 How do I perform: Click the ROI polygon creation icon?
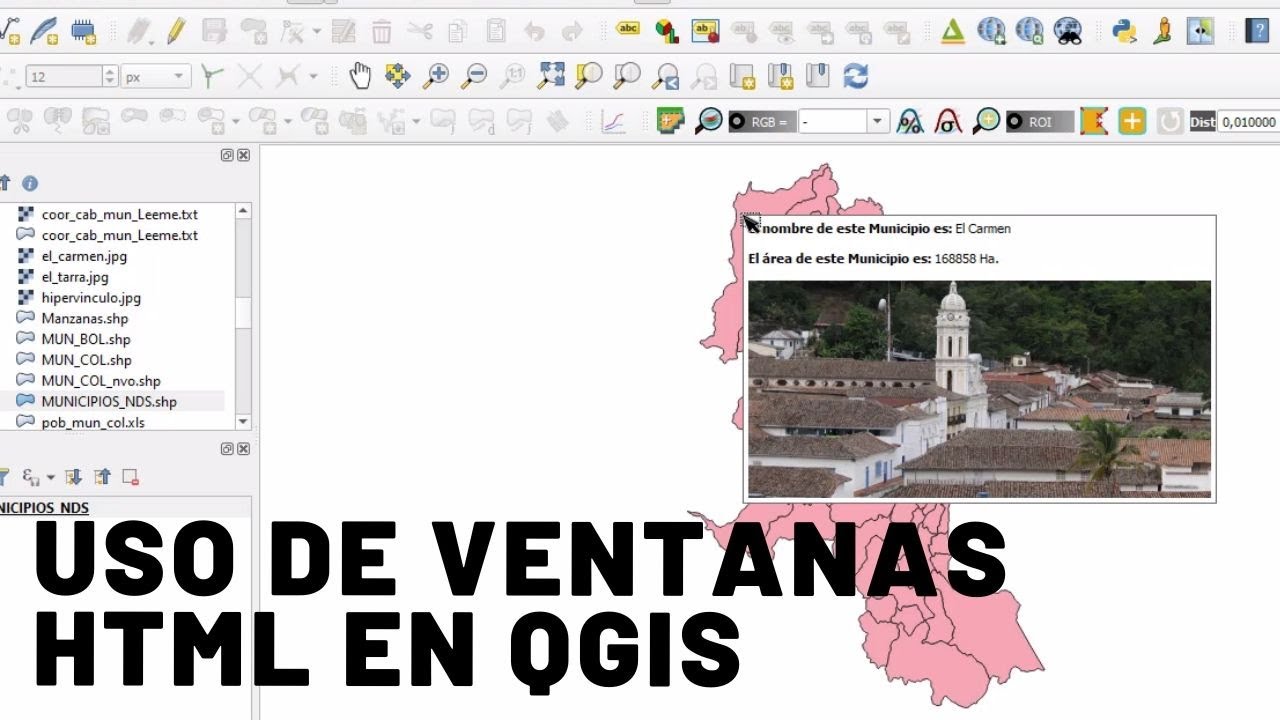pos(1094,122)
